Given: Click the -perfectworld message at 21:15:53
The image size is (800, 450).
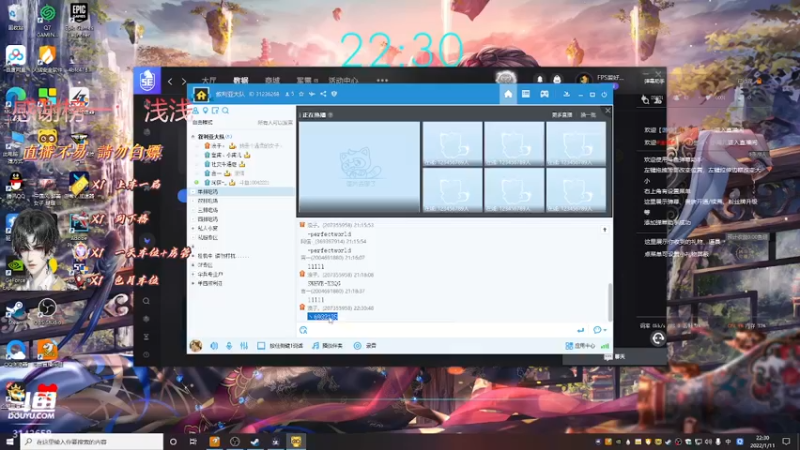Looking at the screenshot, I should [330, 234].
